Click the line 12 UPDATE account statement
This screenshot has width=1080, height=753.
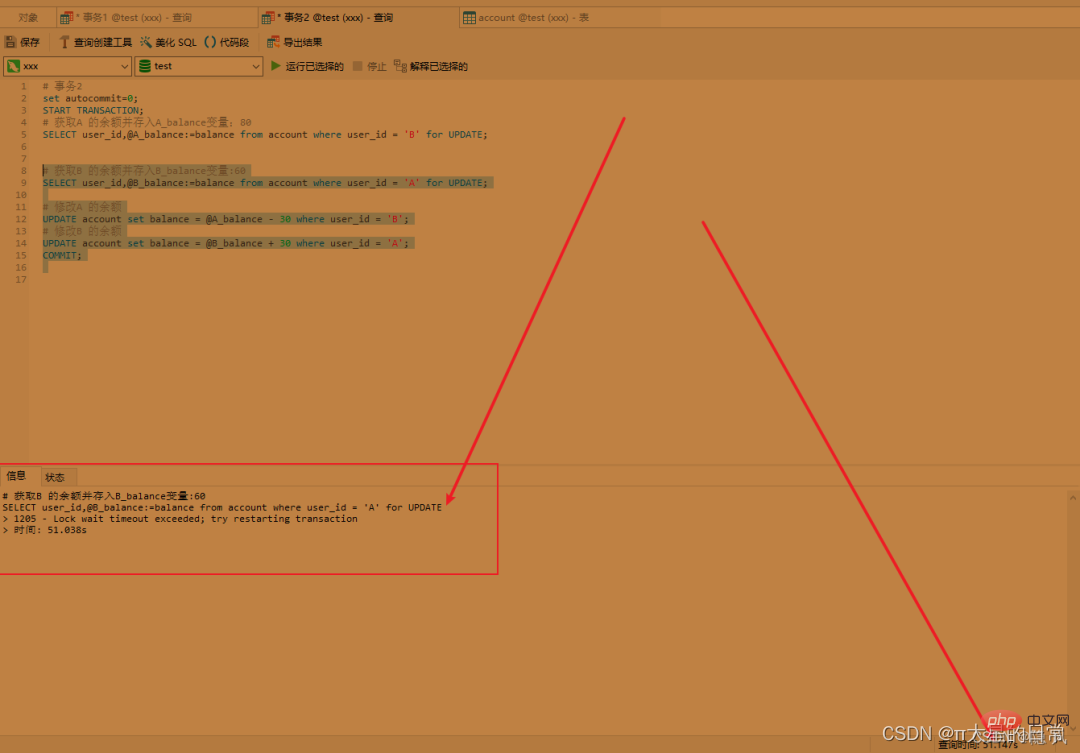225,219
